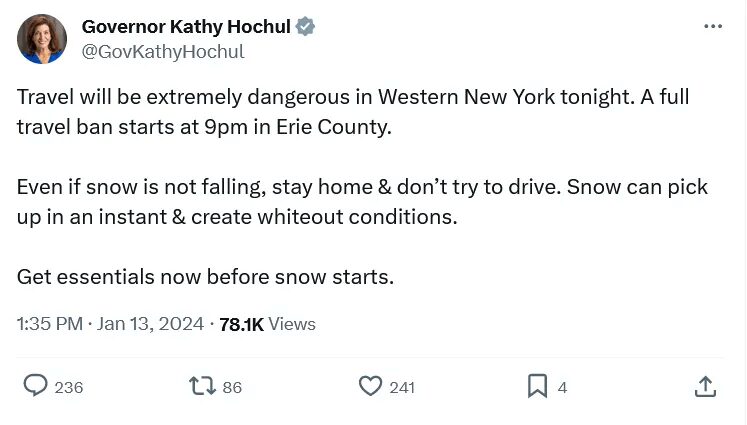747x425 pixels.
Task: Click the whiteout conditions paragraph
Action: pos(362,202)
